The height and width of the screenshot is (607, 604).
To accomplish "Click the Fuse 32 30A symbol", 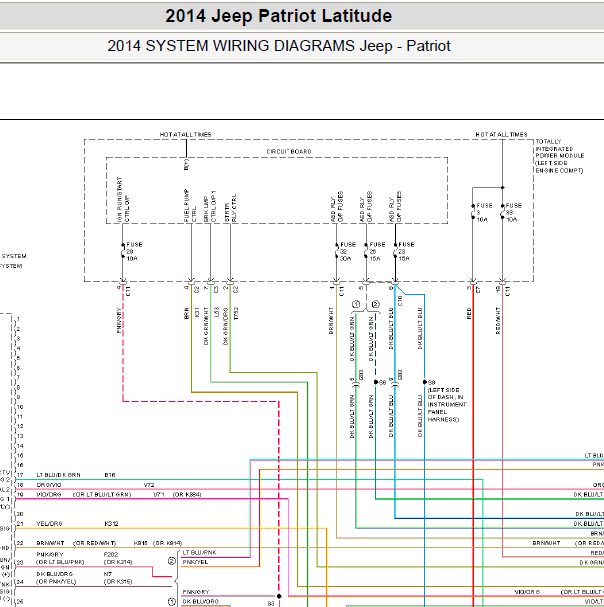I will (337, 252).
